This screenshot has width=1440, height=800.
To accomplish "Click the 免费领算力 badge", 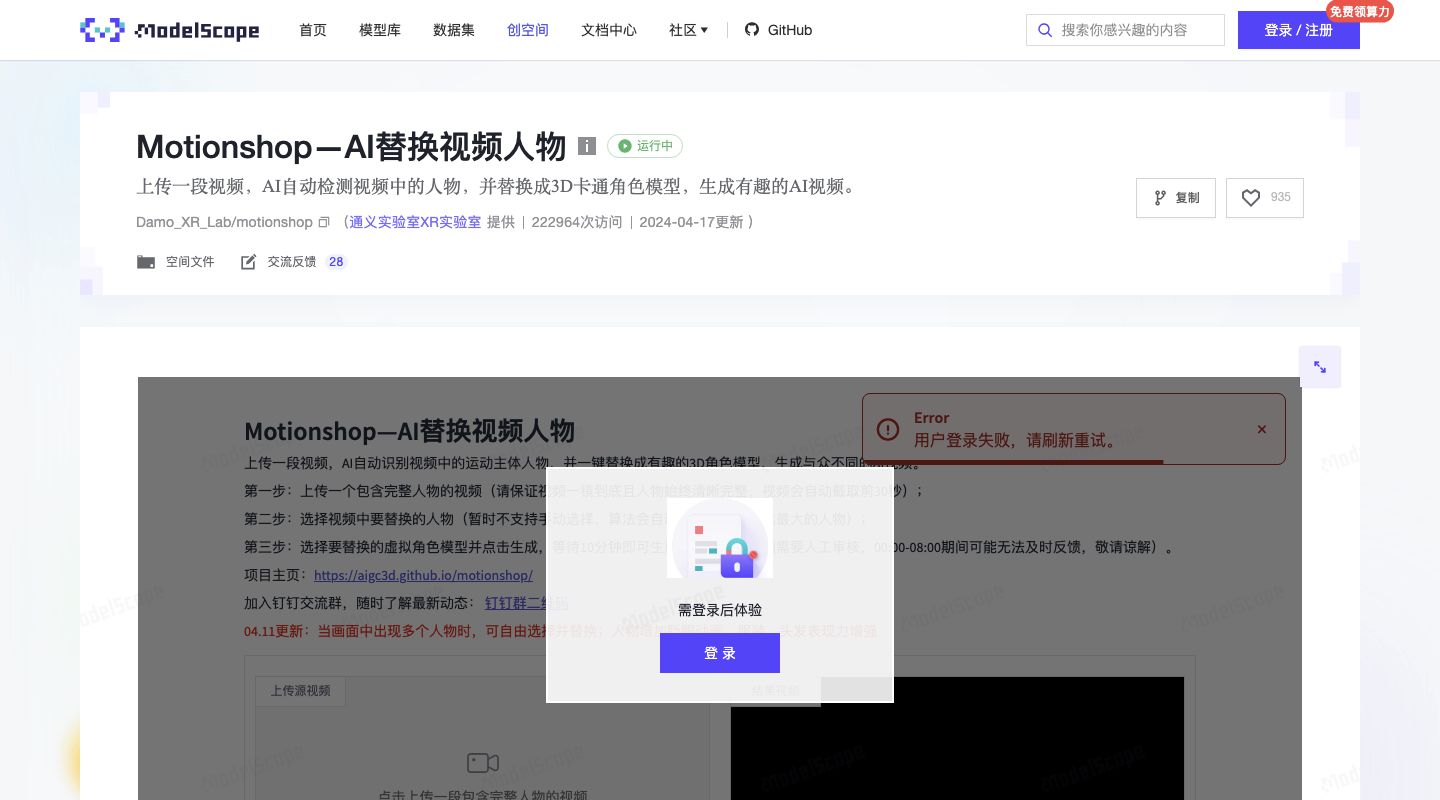I will pyautogui.click(x=1360, y=12).
